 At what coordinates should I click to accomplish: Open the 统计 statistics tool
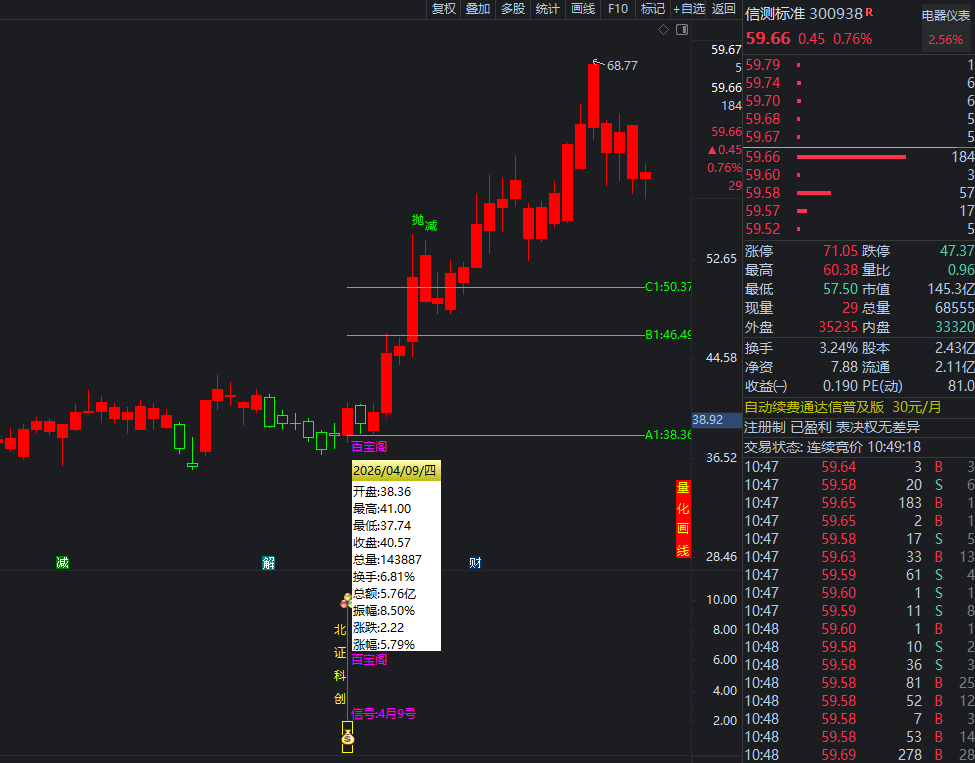pos(547,9)
